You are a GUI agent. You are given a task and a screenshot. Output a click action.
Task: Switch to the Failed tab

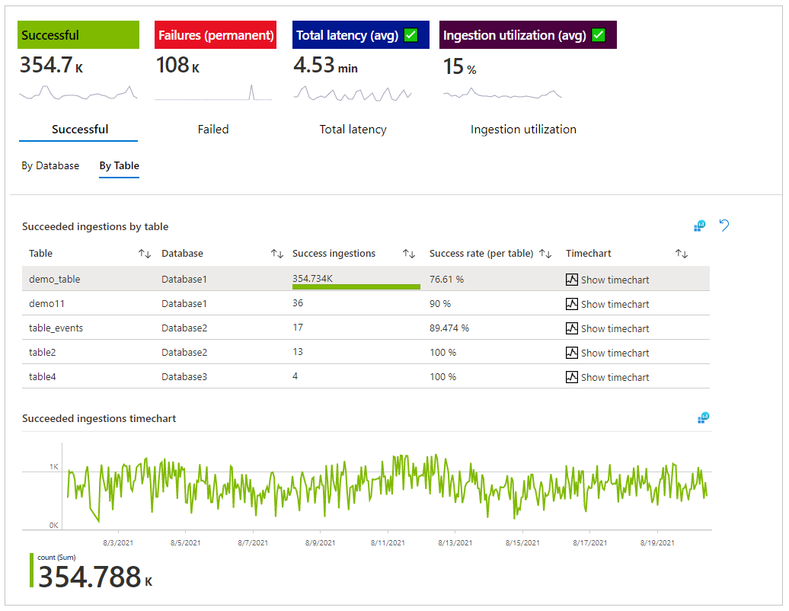tap(213, 129)
